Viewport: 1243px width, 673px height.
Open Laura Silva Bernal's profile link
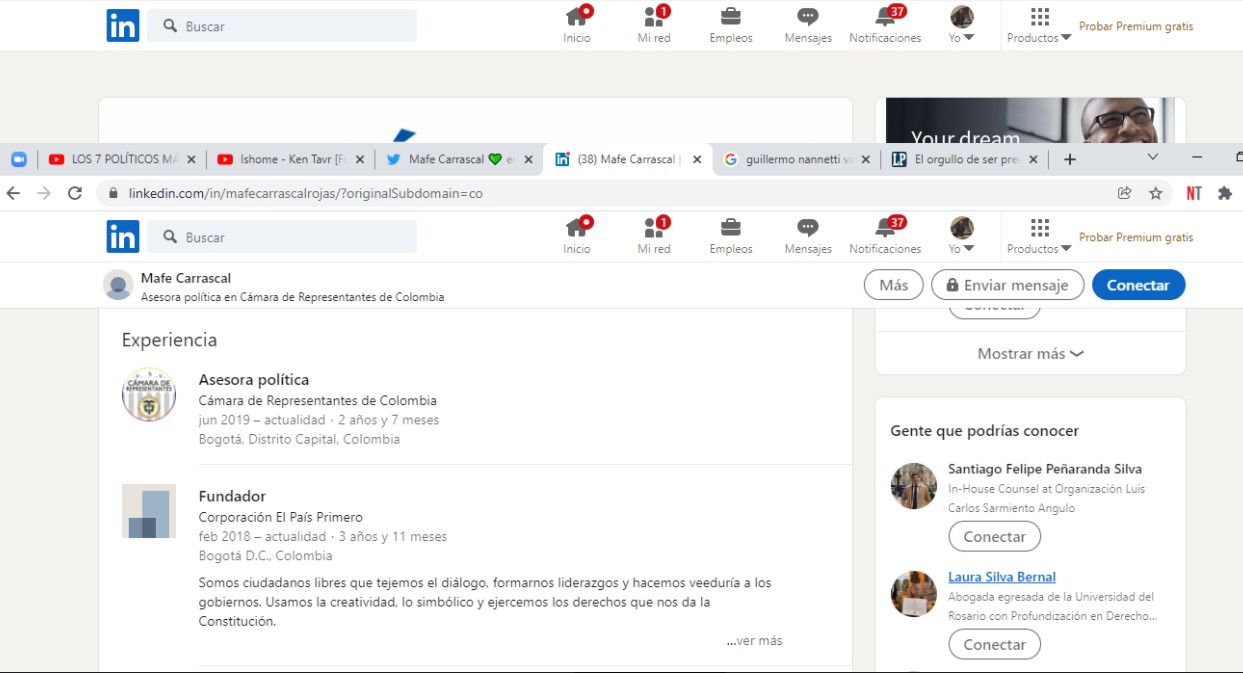coord(1004,576)
